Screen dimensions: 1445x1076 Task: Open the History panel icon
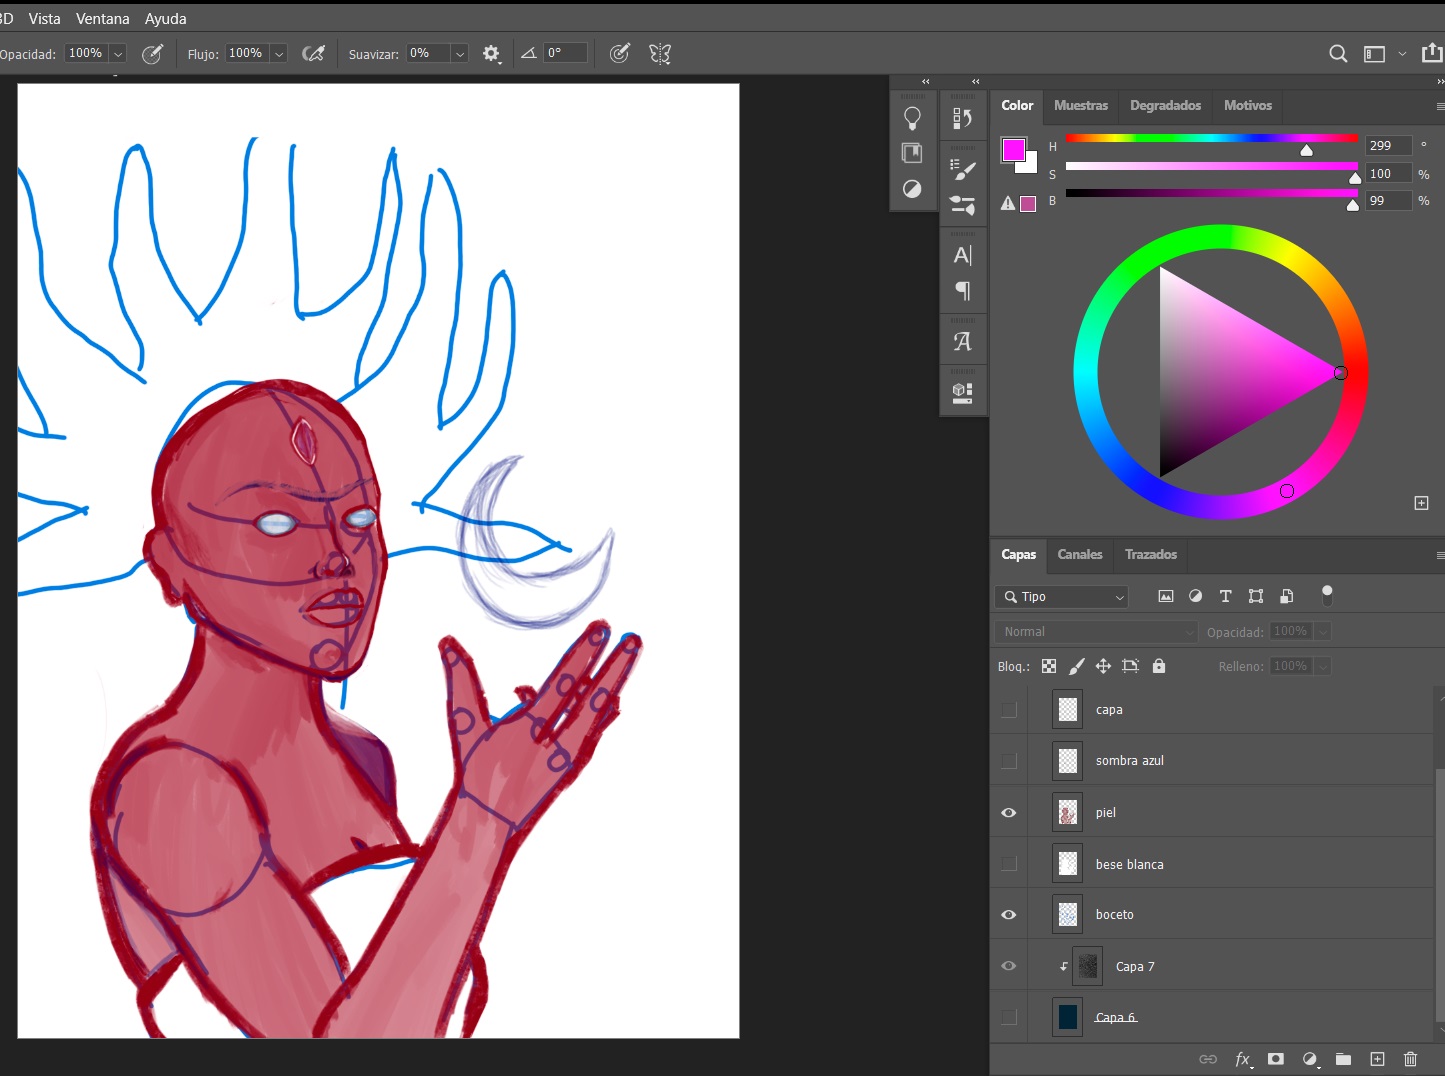(963, 118)
